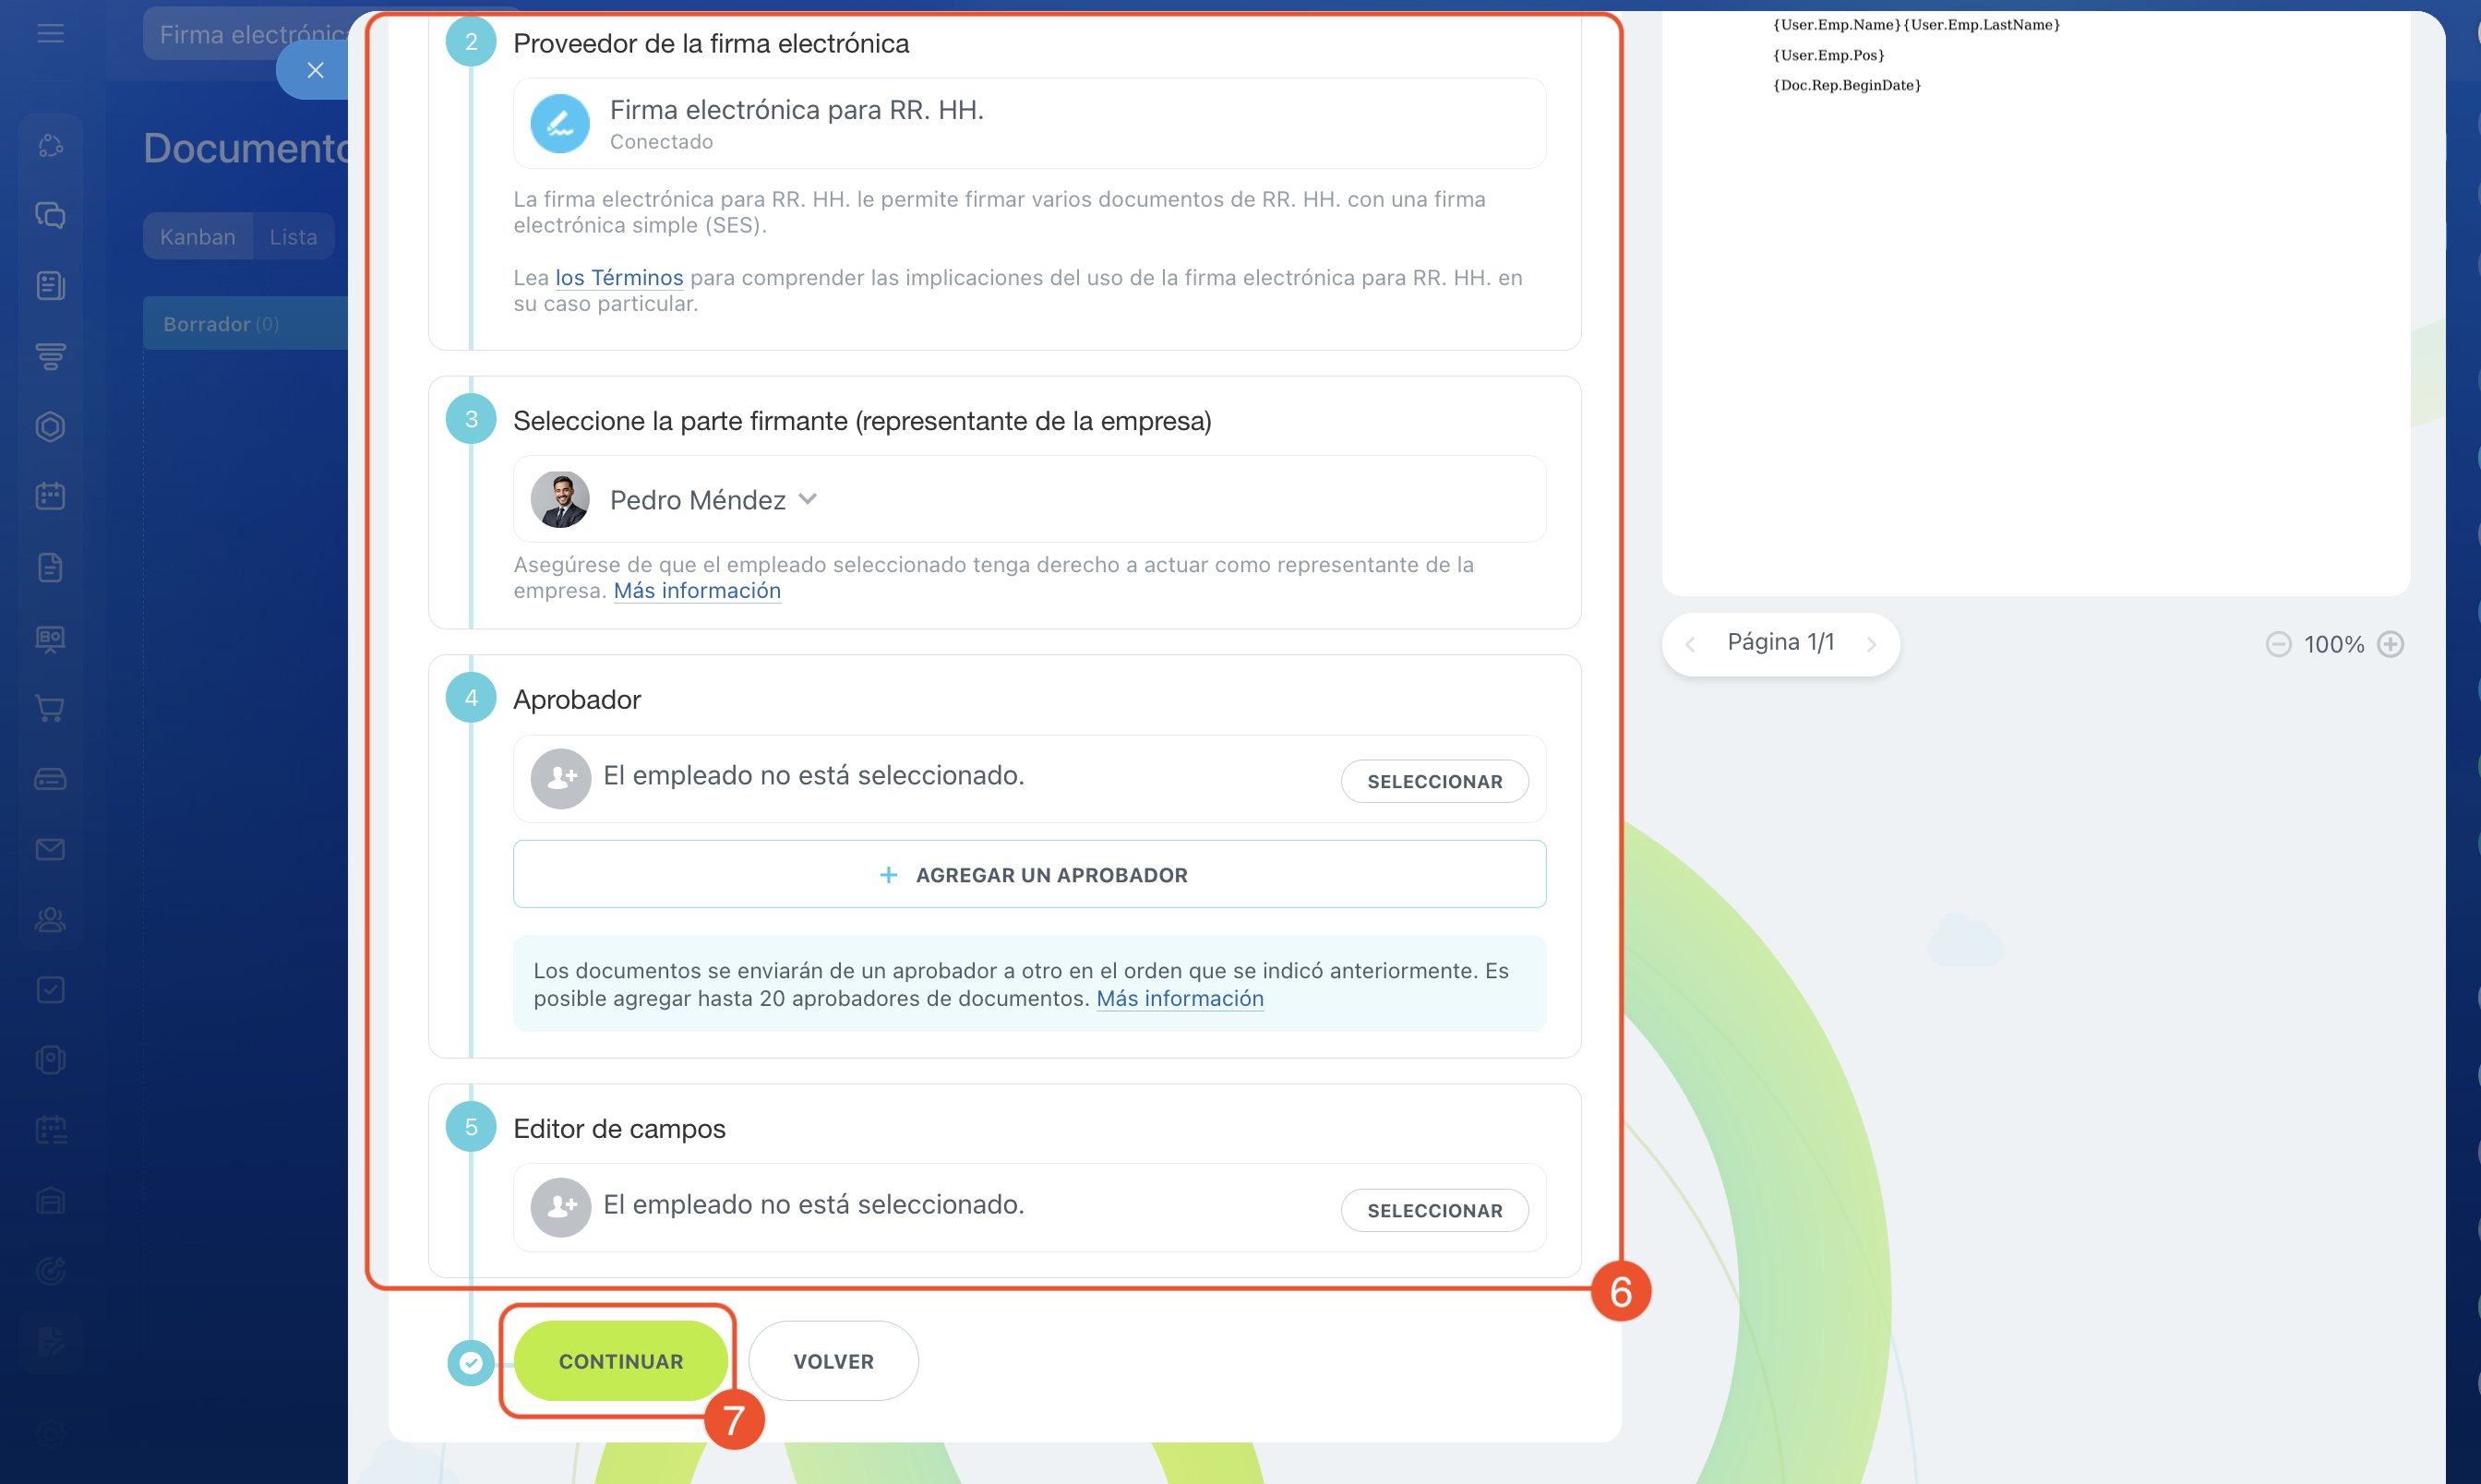Close the slider with X button
The width and height of the screenshot is (2481, 1484).
(315, 70)
